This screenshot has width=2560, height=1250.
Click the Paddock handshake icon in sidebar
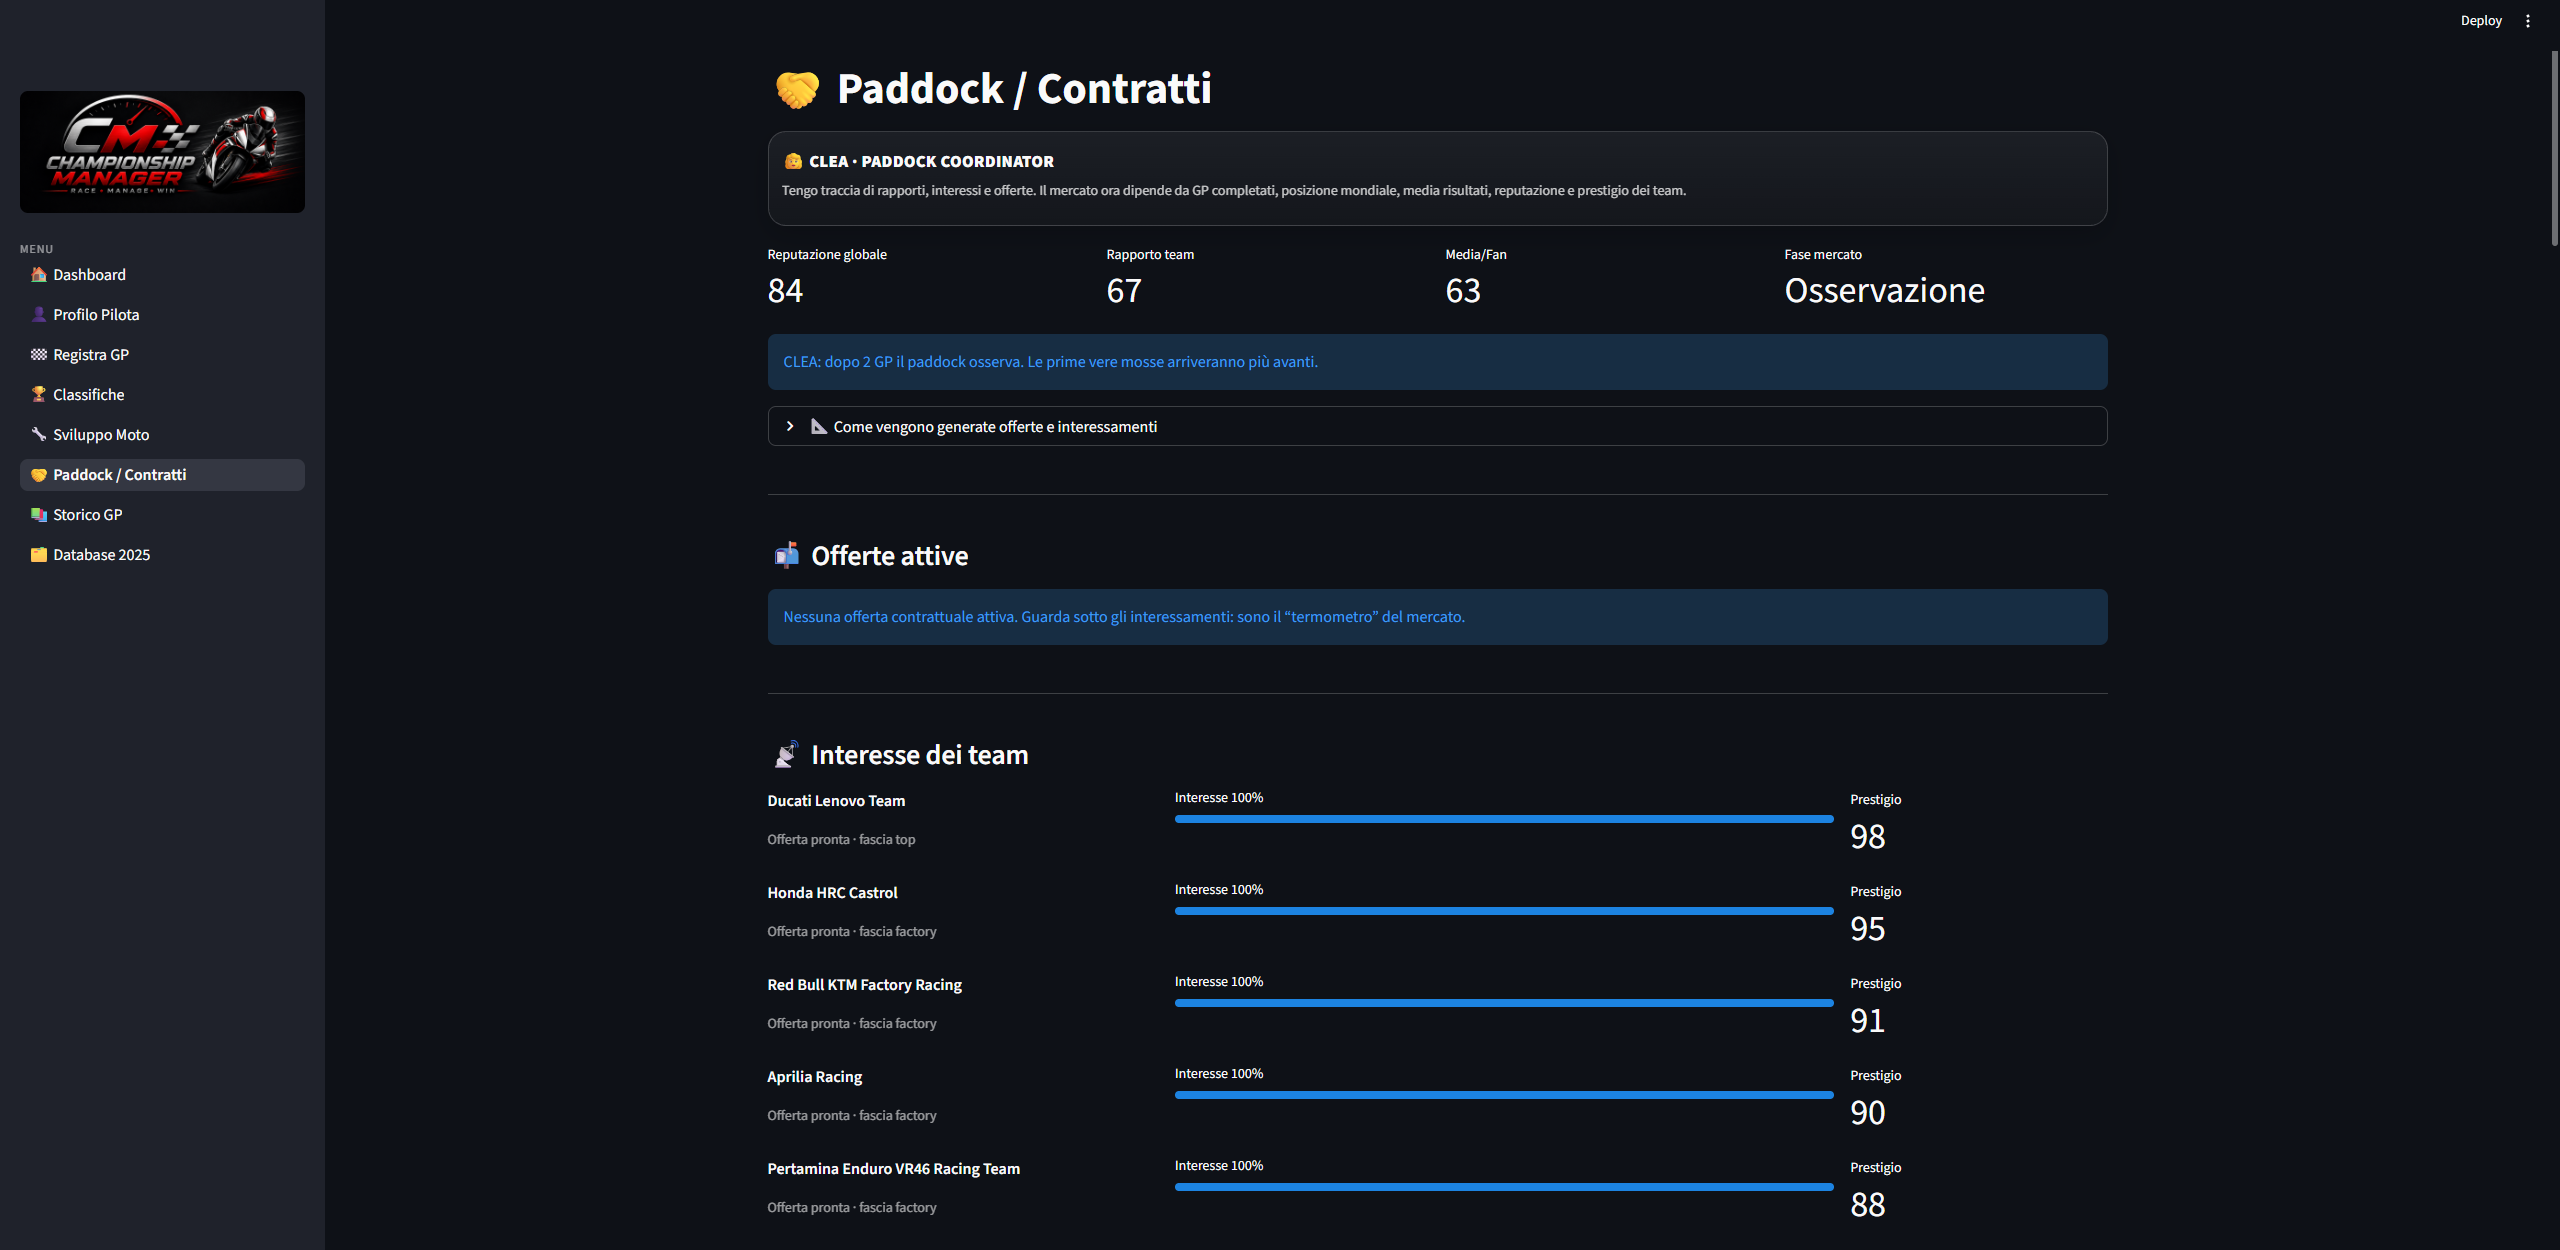coord(39,475)
